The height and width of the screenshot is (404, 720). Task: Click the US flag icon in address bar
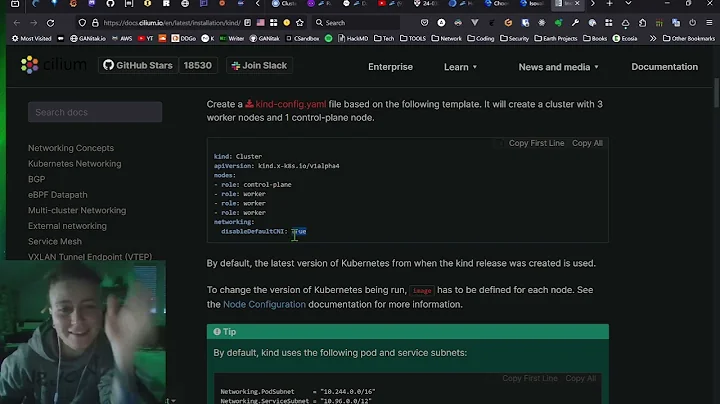261,22
